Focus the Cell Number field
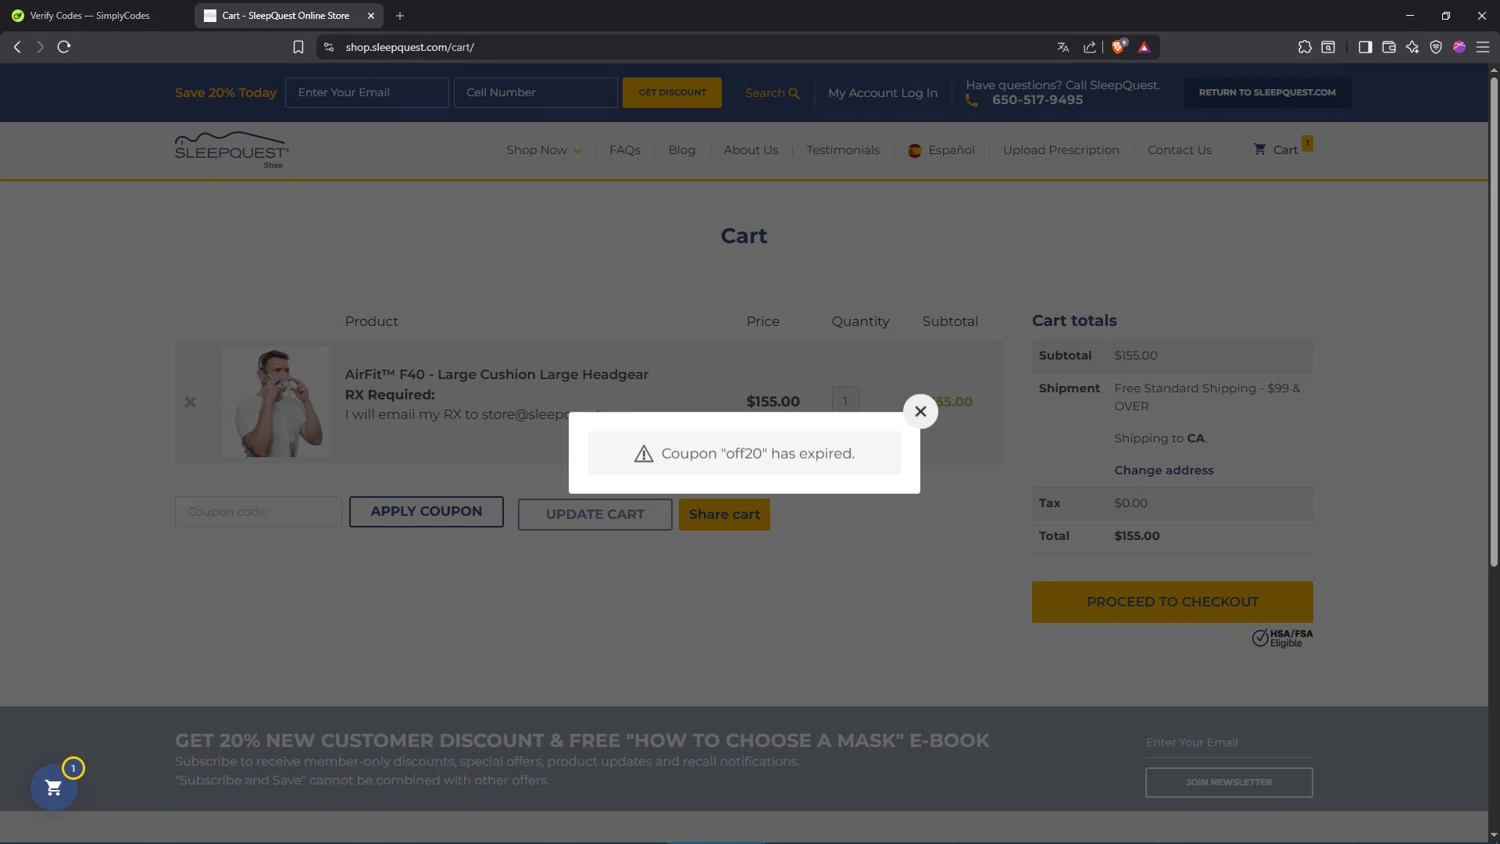Screen dimensions: 1500x844 click(x=536, y=92)
